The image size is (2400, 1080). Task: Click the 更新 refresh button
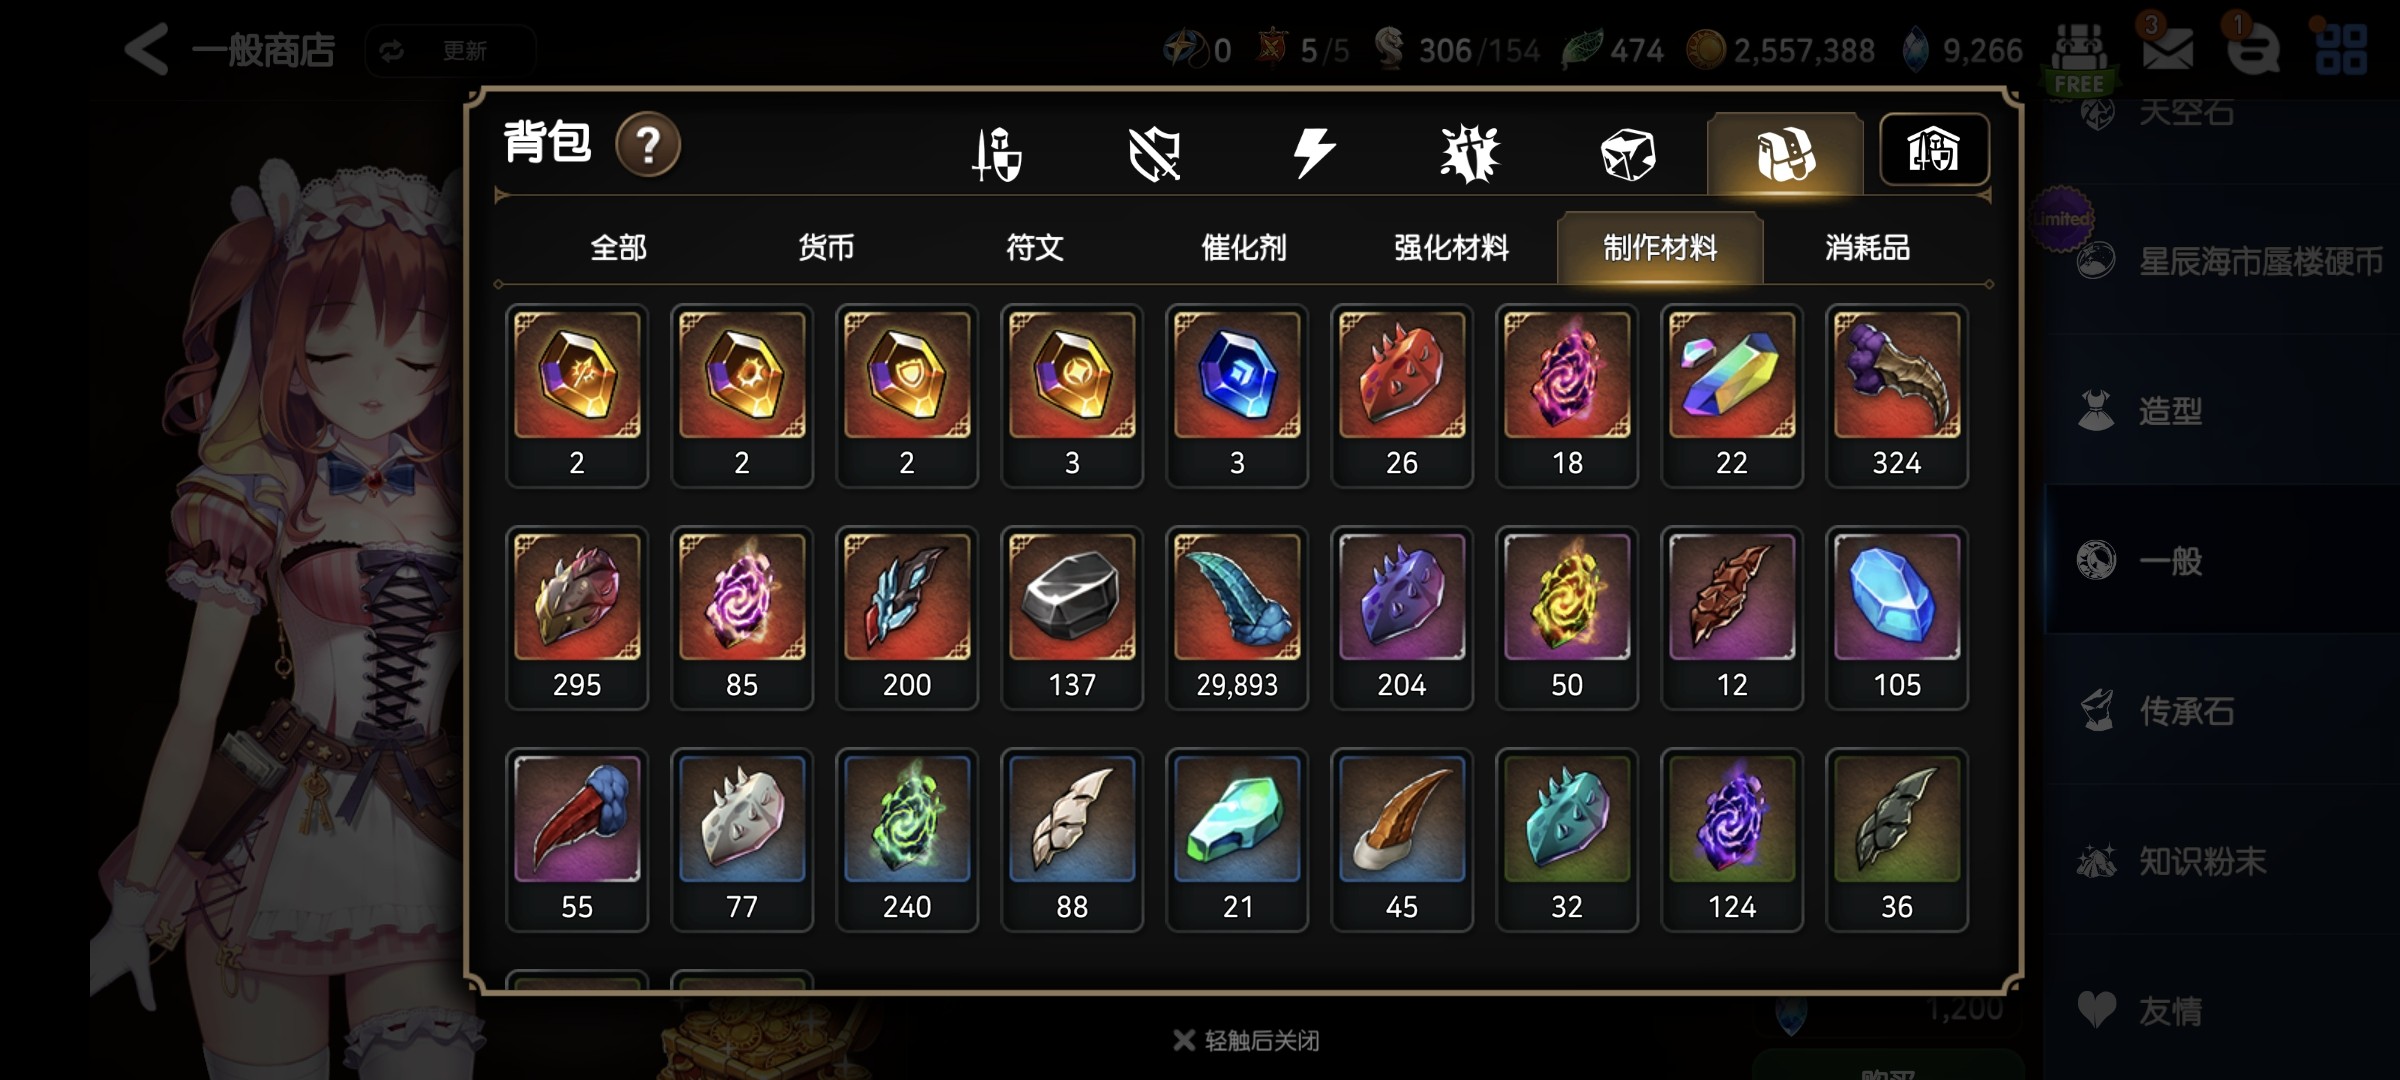pyautogui.click(x=450, y=50)
